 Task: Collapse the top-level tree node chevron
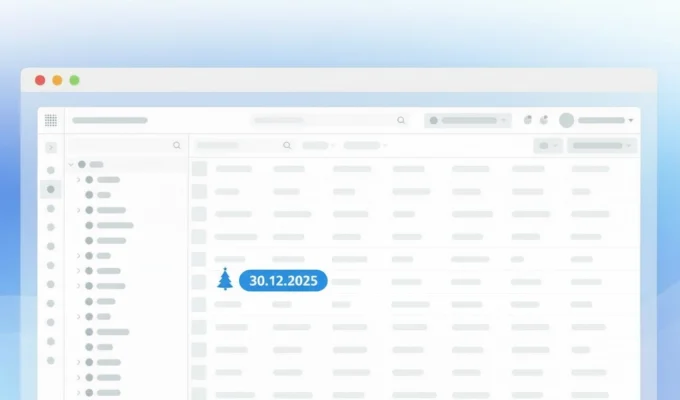(71, 164)
